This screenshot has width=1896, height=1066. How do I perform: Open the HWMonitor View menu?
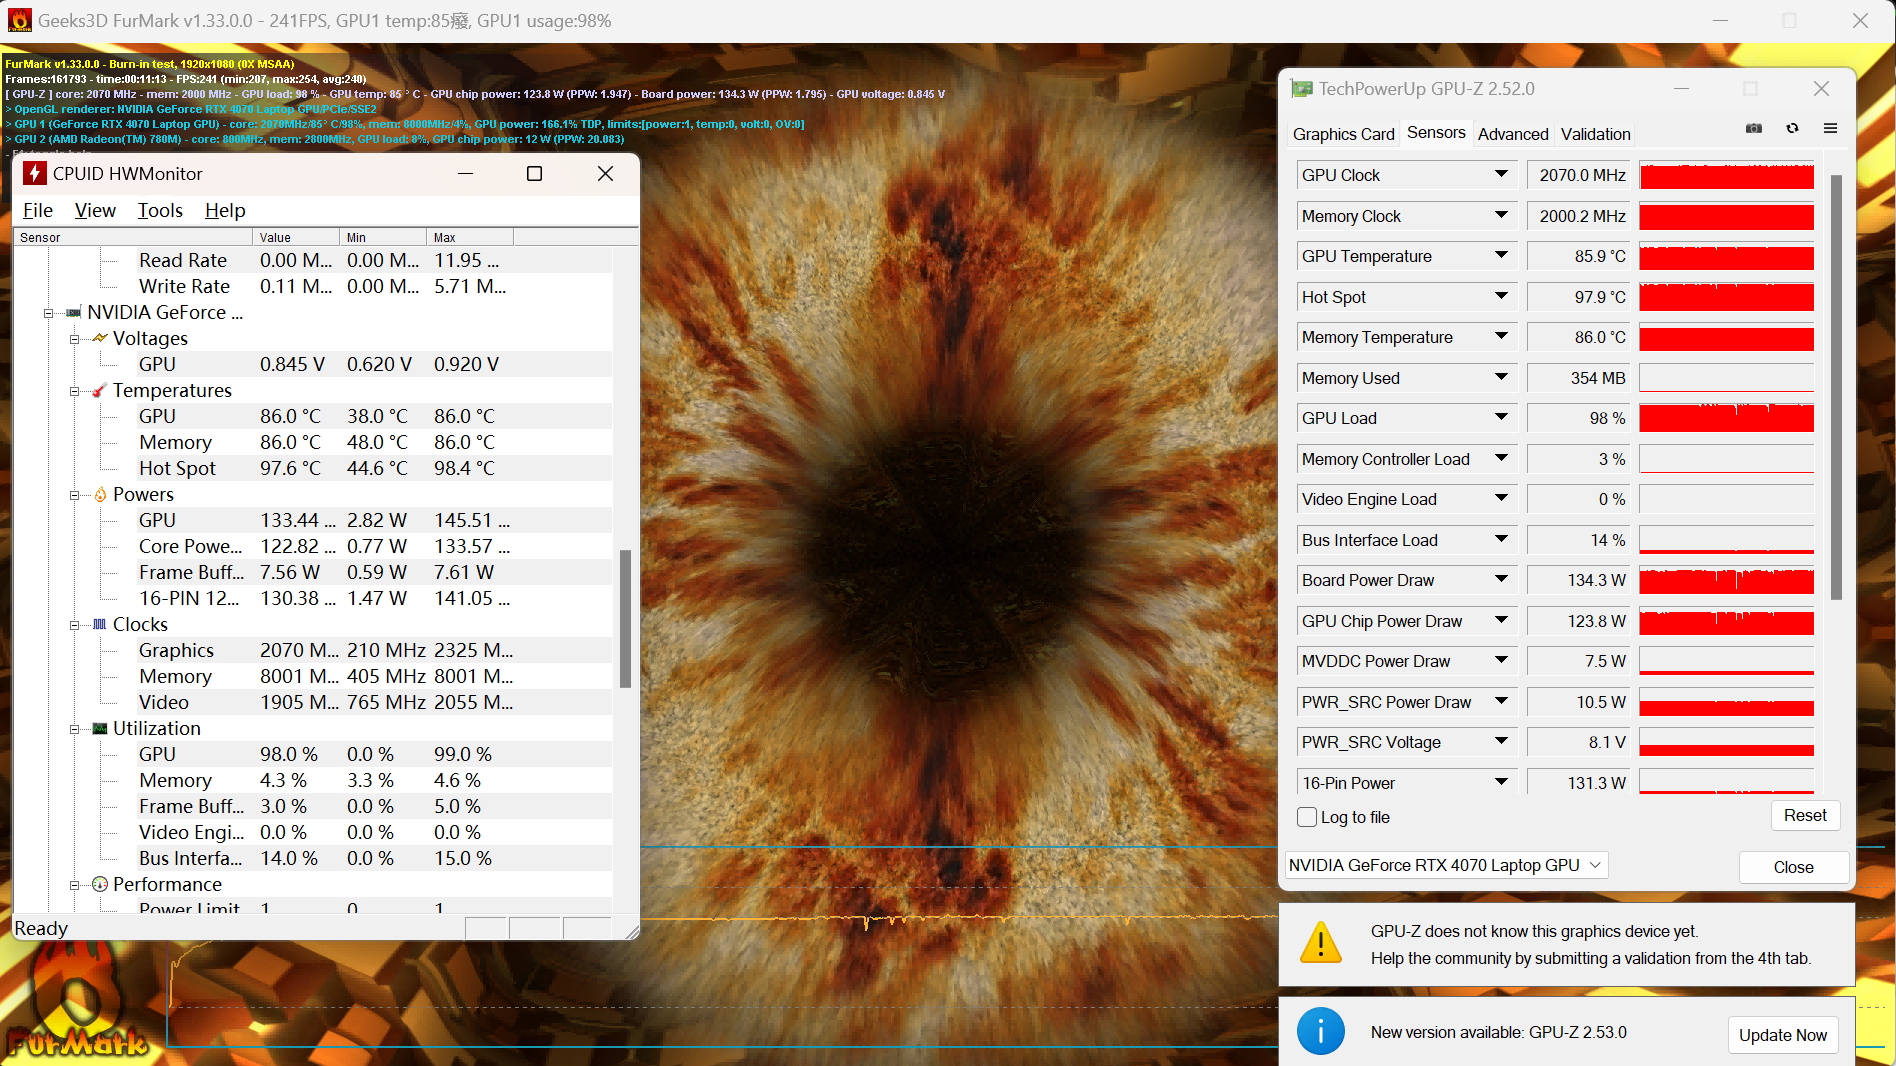(x=95, y=210)
